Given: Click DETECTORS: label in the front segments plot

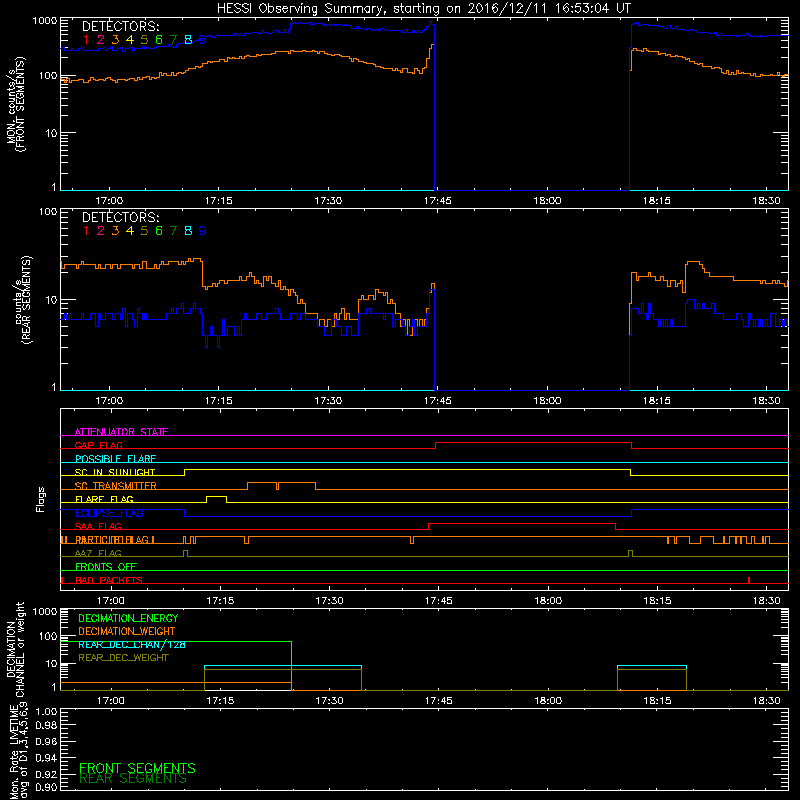Looking at the screenshot, I should click(x=120, y=27).
